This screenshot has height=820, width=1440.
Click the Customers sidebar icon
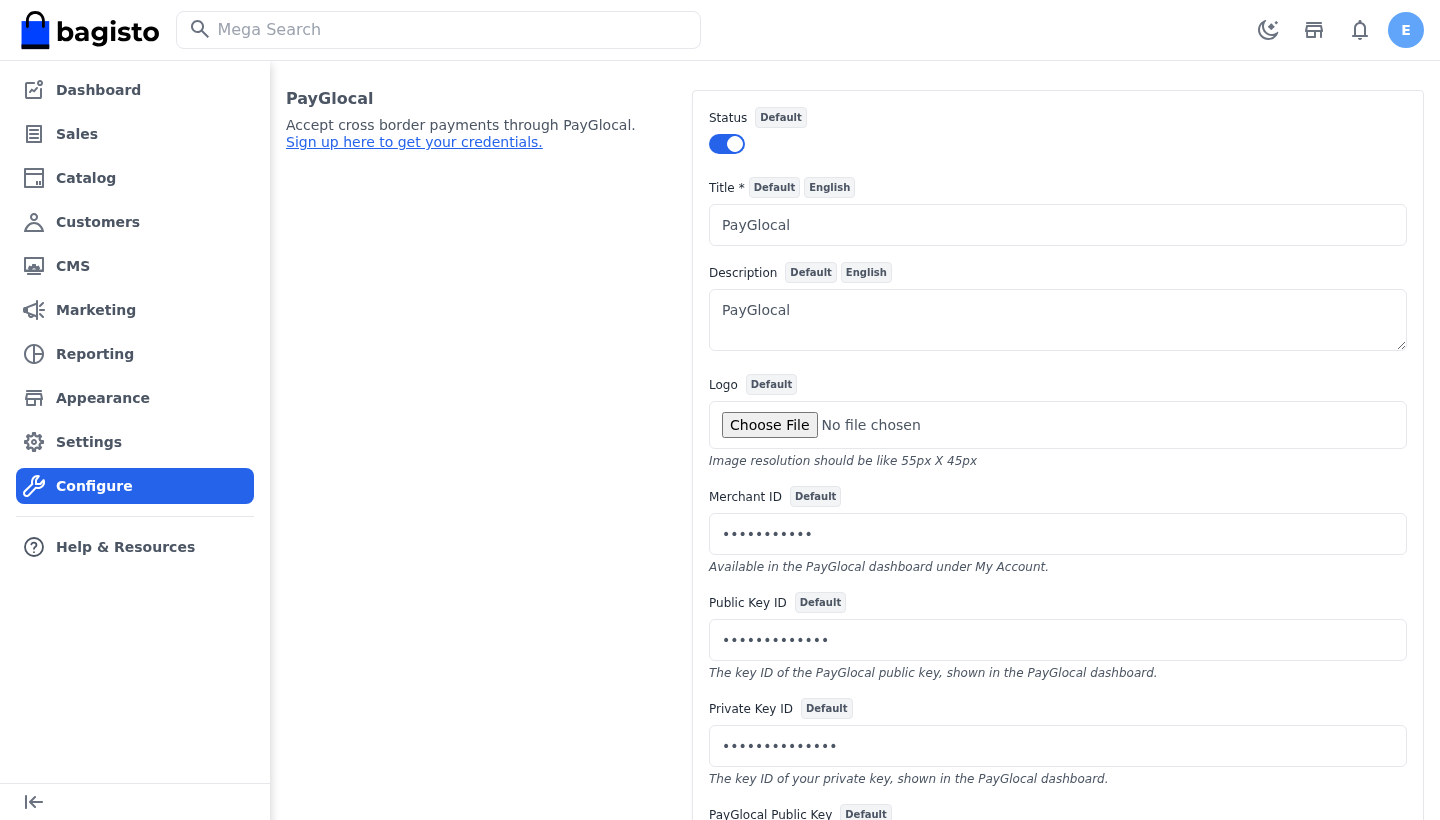(34, 222)
